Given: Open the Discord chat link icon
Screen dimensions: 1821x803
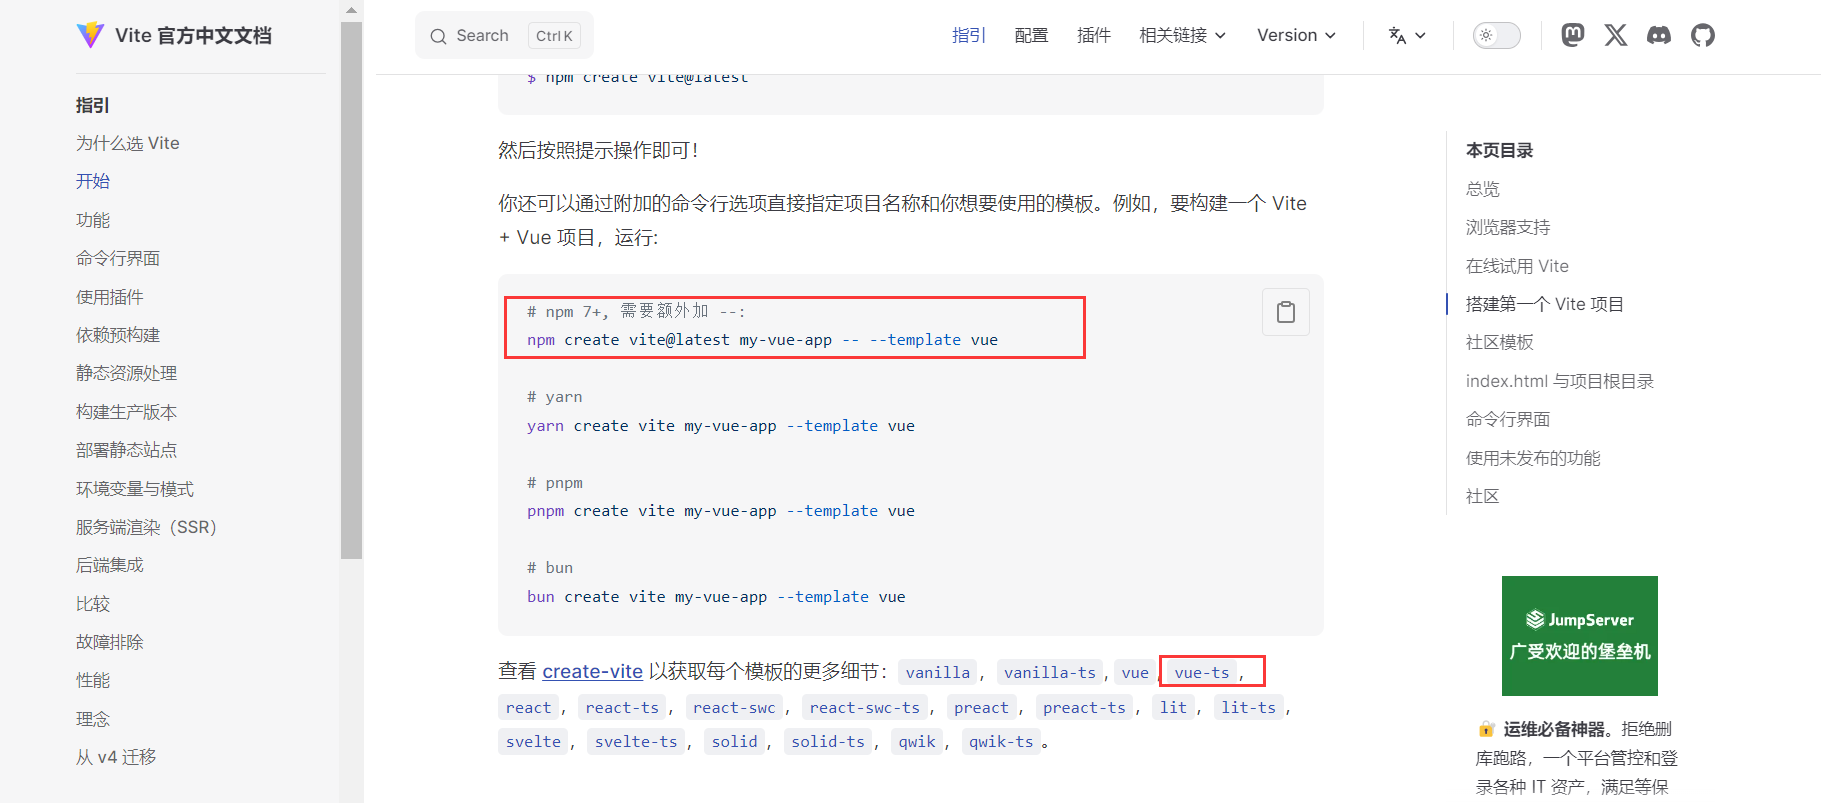Looking at the screenshot, I should [x=1659, y=35].
